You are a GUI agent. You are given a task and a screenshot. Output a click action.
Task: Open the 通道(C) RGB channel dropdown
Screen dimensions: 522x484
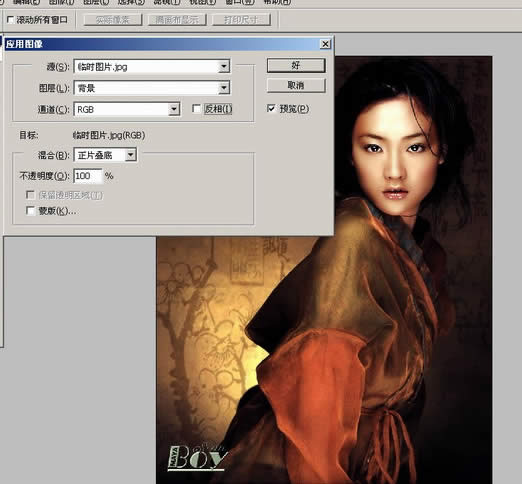127,109
